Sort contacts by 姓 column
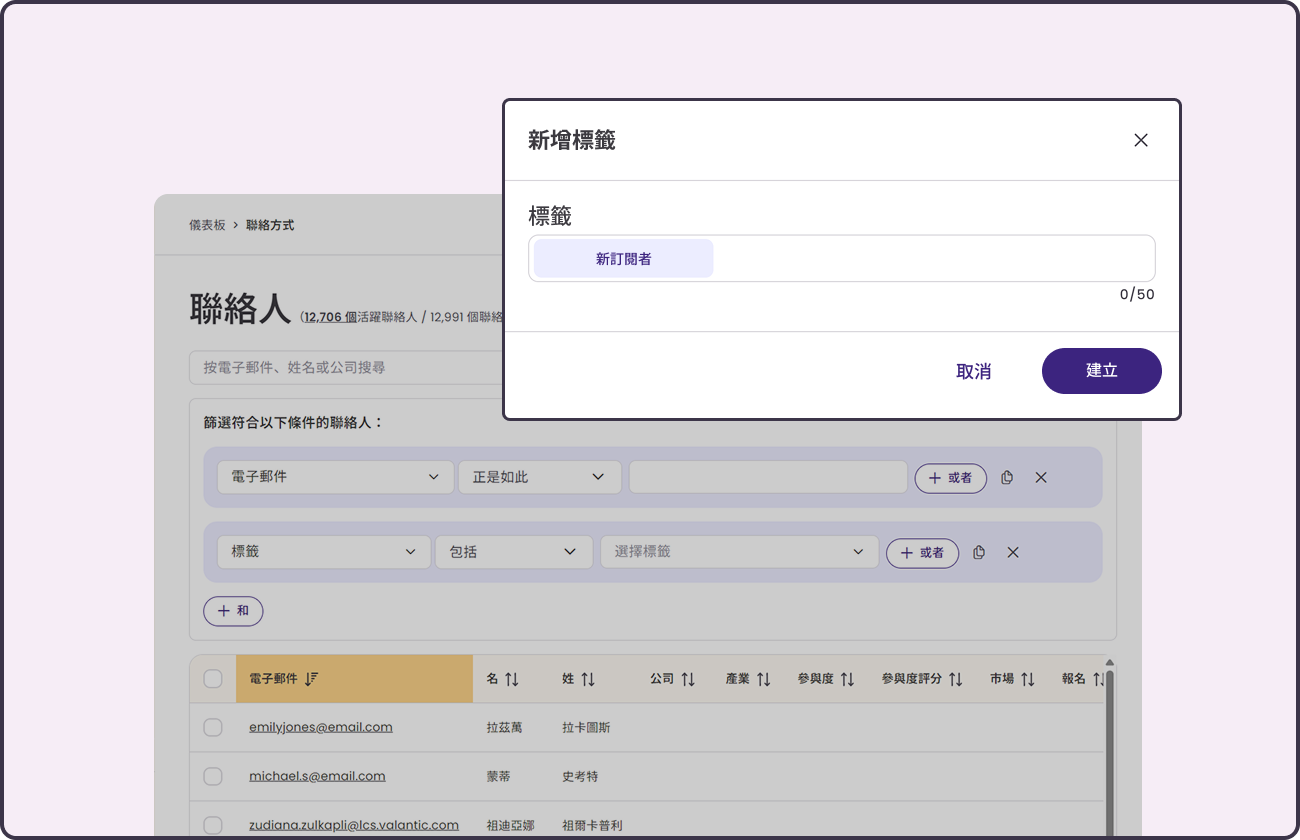This screenshot has width=1300, height=840. click(x=587, y=679)
